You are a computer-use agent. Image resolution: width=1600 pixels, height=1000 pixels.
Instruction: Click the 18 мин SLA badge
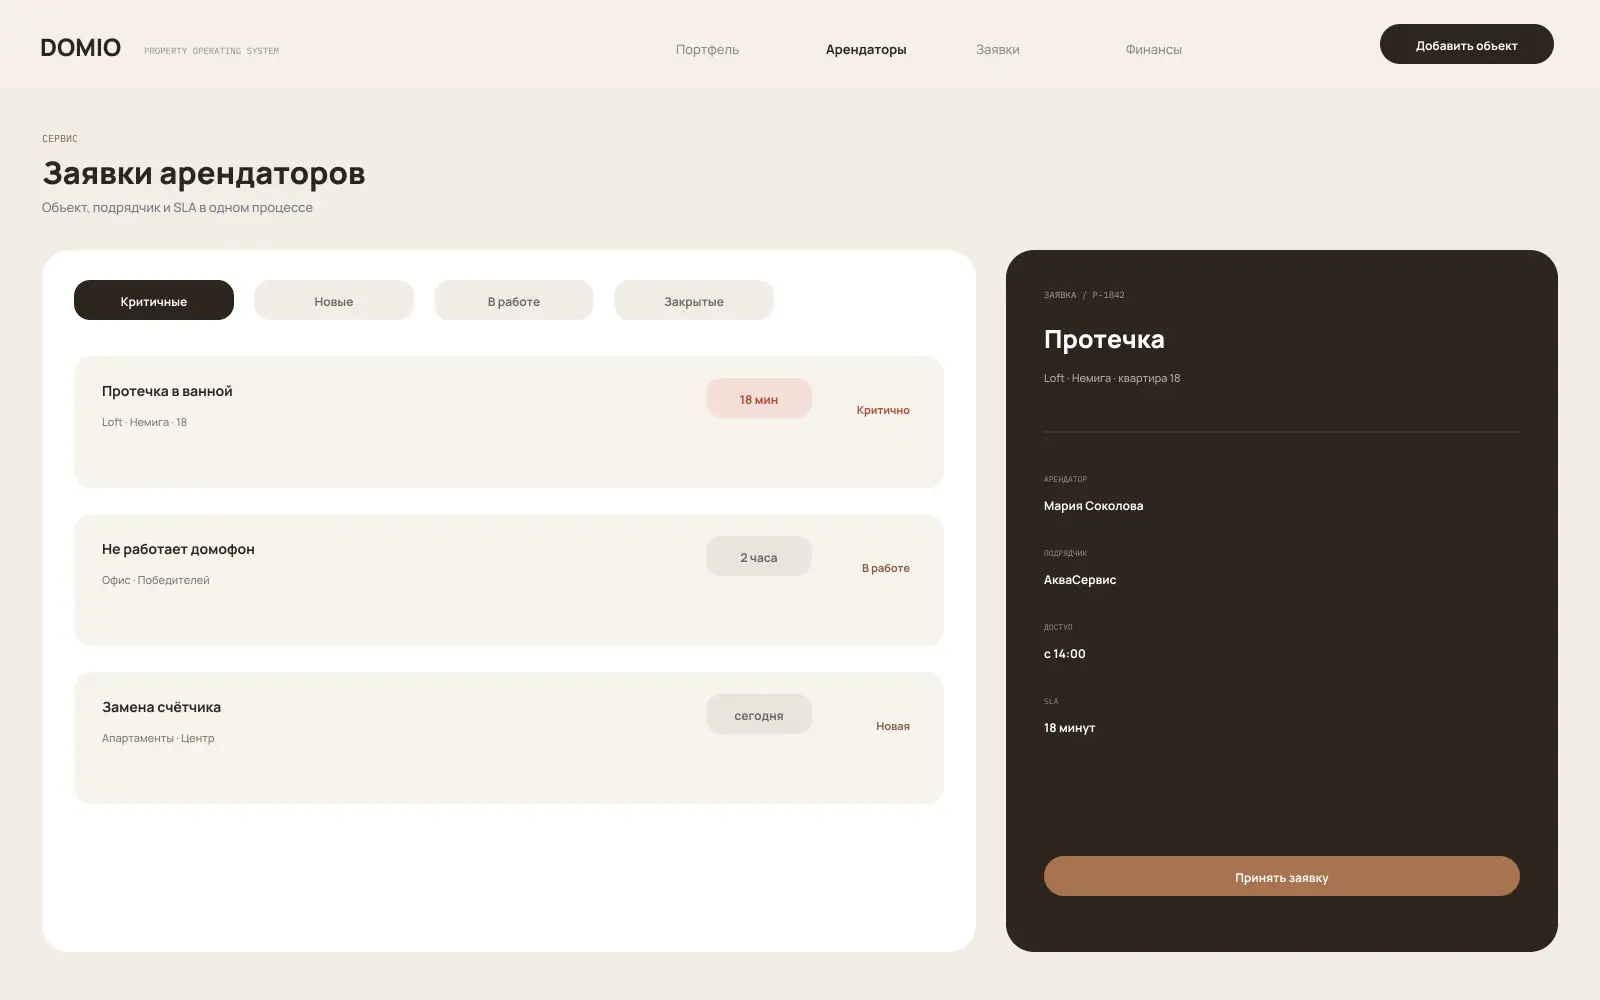[x=759, y=398]
